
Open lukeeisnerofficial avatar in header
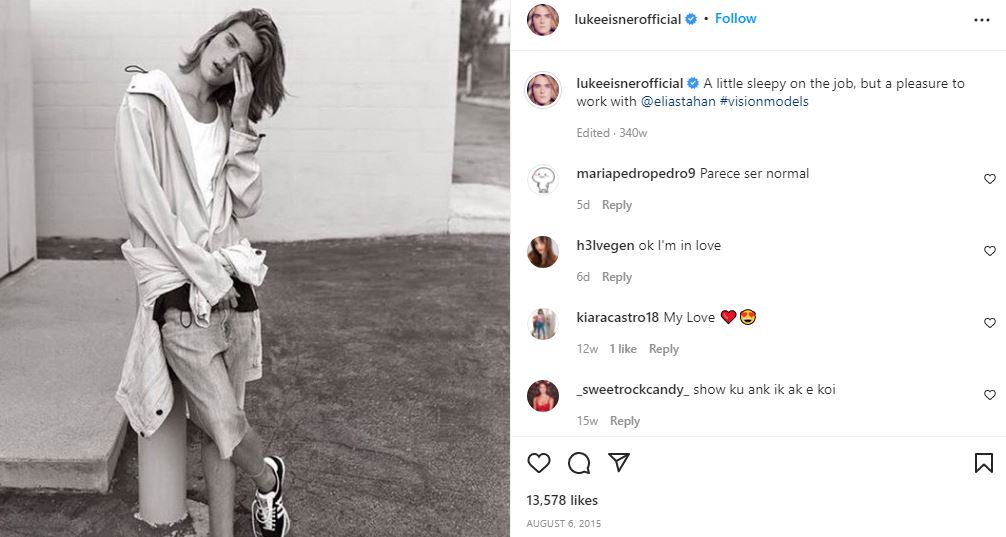[543, 19]
